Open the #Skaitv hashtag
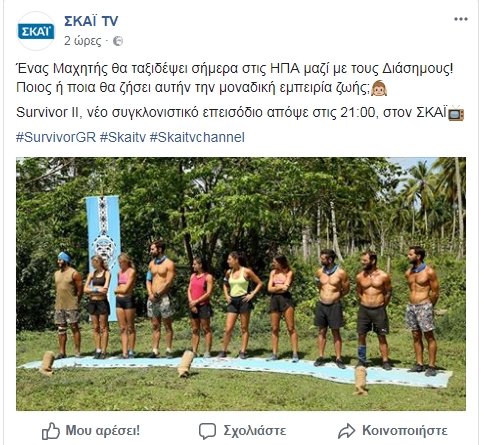 pyautogui.click(x=123, y=137)
